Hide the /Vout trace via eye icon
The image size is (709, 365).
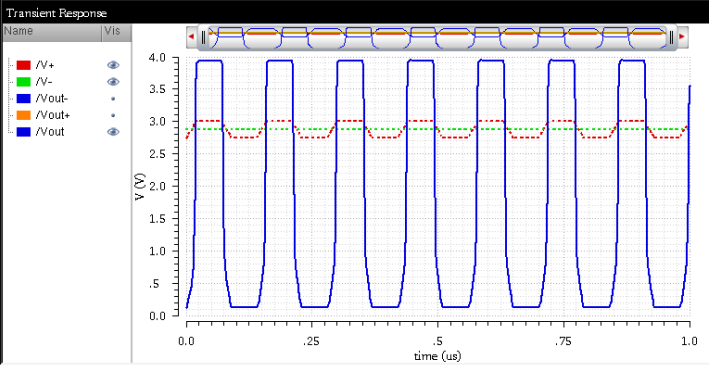(113, 132)
